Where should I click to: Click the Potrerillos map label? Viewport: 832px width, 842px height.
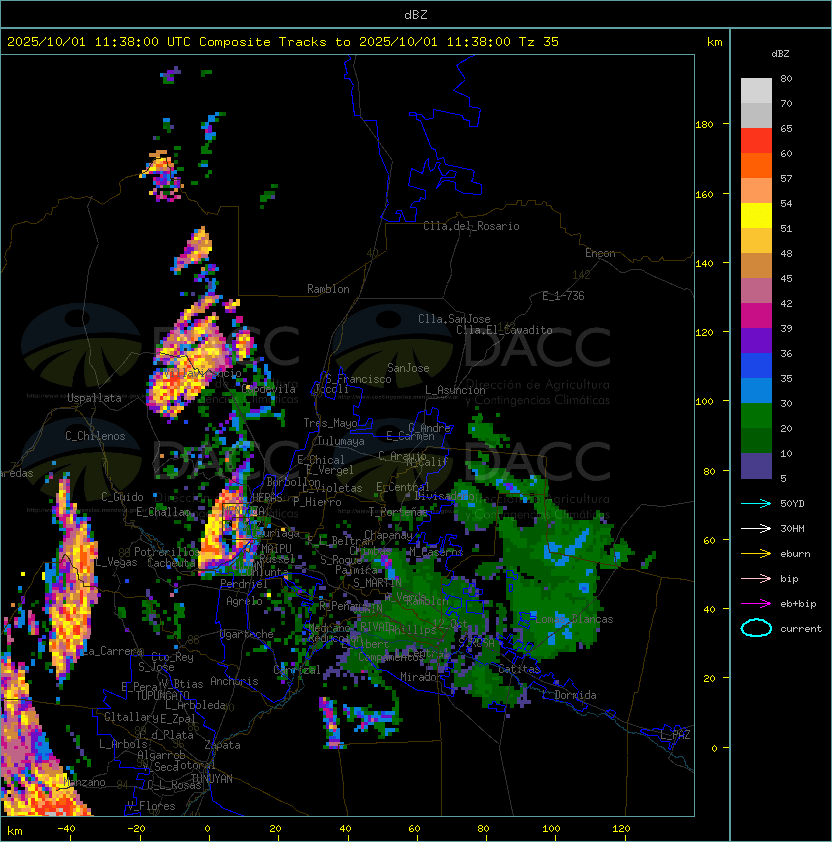[167, 552]
